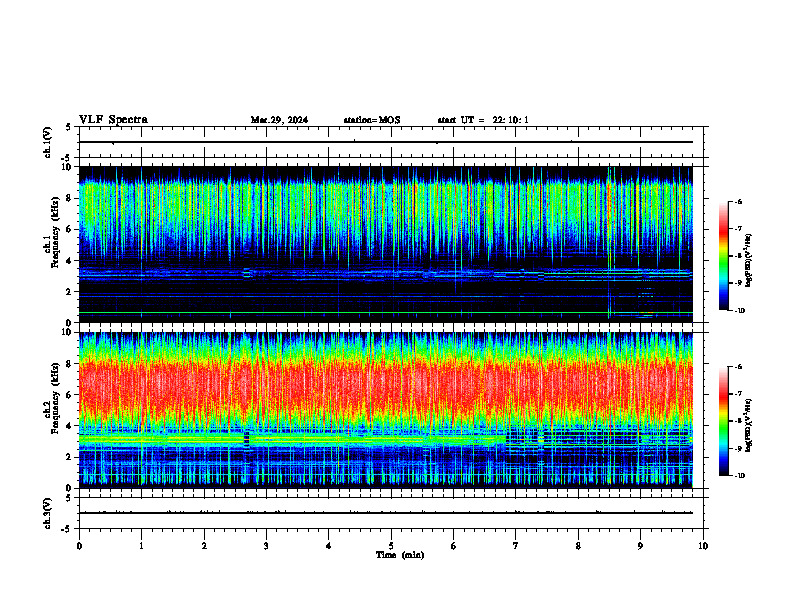This screenshot has width=792, height=612.
Task: Click the ch.1 voltage waveform trace
Action: point(385,142)
